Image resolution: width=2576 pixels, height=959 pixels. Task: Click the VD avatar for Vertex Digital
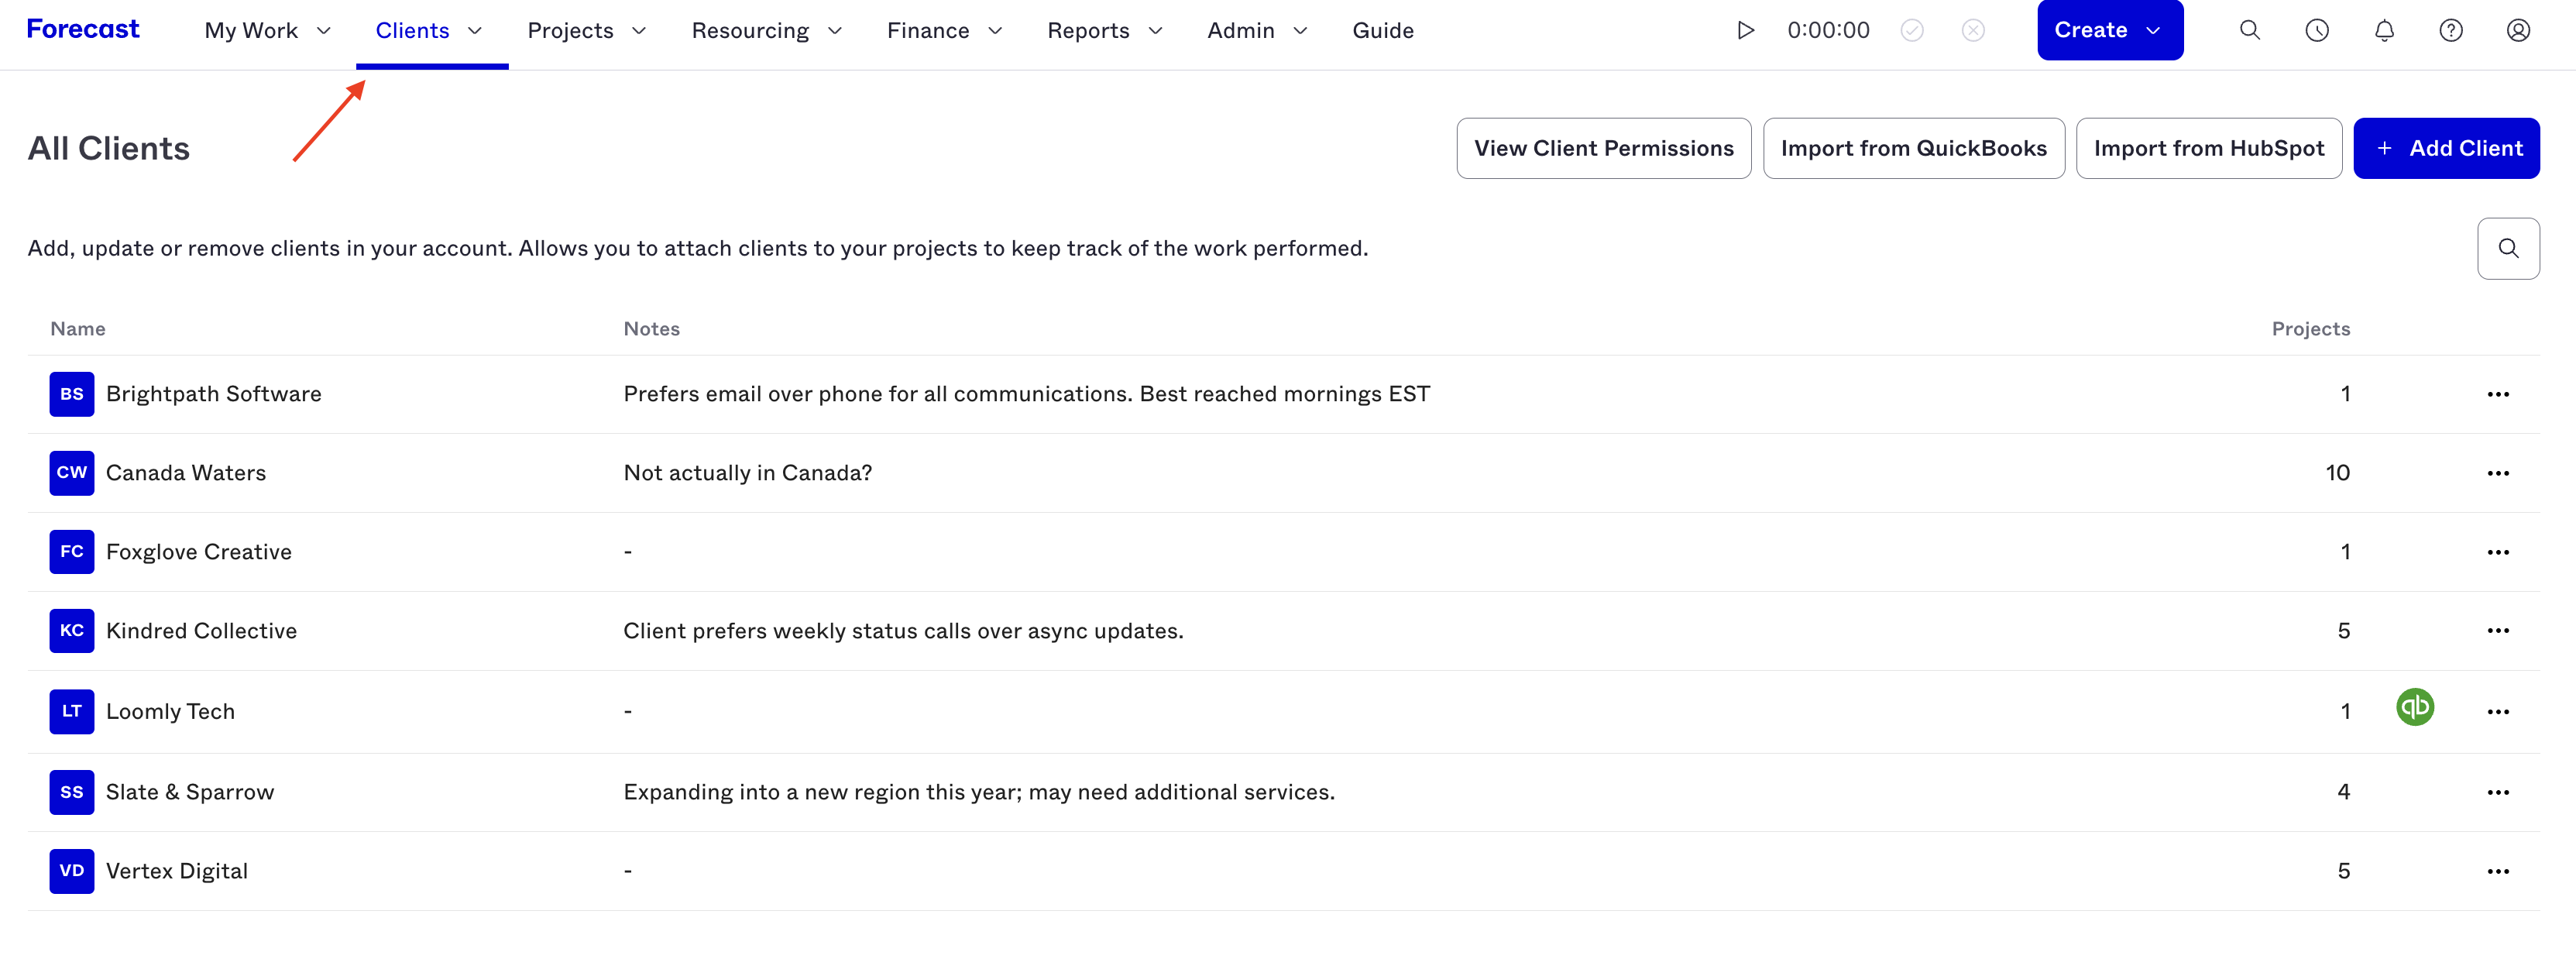pyautogui.click(x=72, y=871)
